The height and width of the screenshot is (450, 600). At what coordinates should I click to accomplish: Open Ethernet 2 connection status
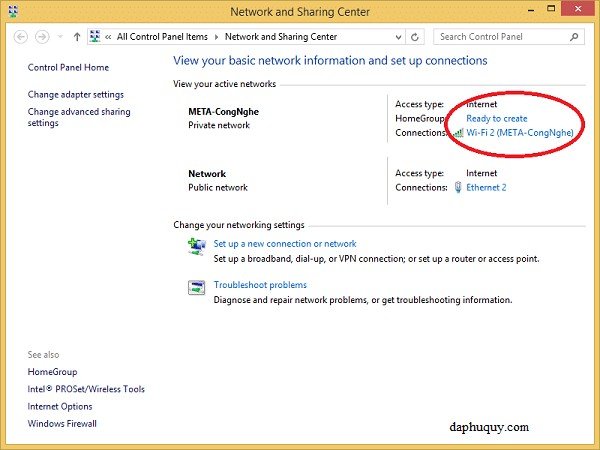coord(486,188)
